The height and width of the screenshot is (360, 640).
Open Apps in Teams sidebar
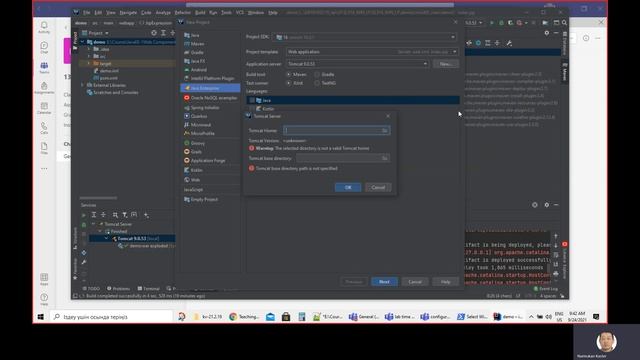point(44,279)
